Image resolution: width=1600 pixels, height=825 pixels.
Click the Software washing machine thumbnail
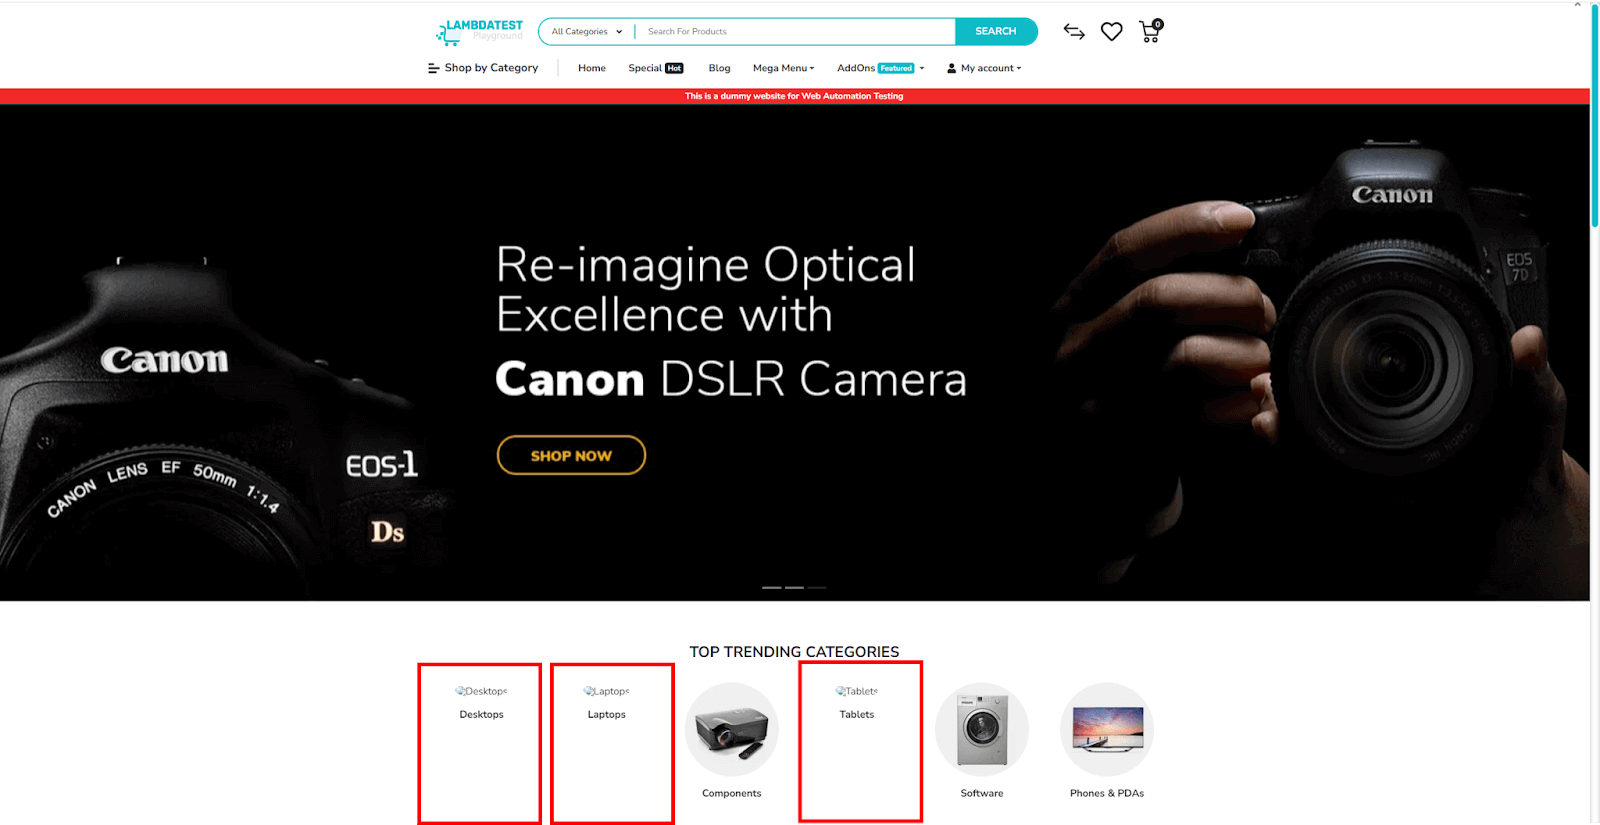pyautogui.click(x=982, y=730)
